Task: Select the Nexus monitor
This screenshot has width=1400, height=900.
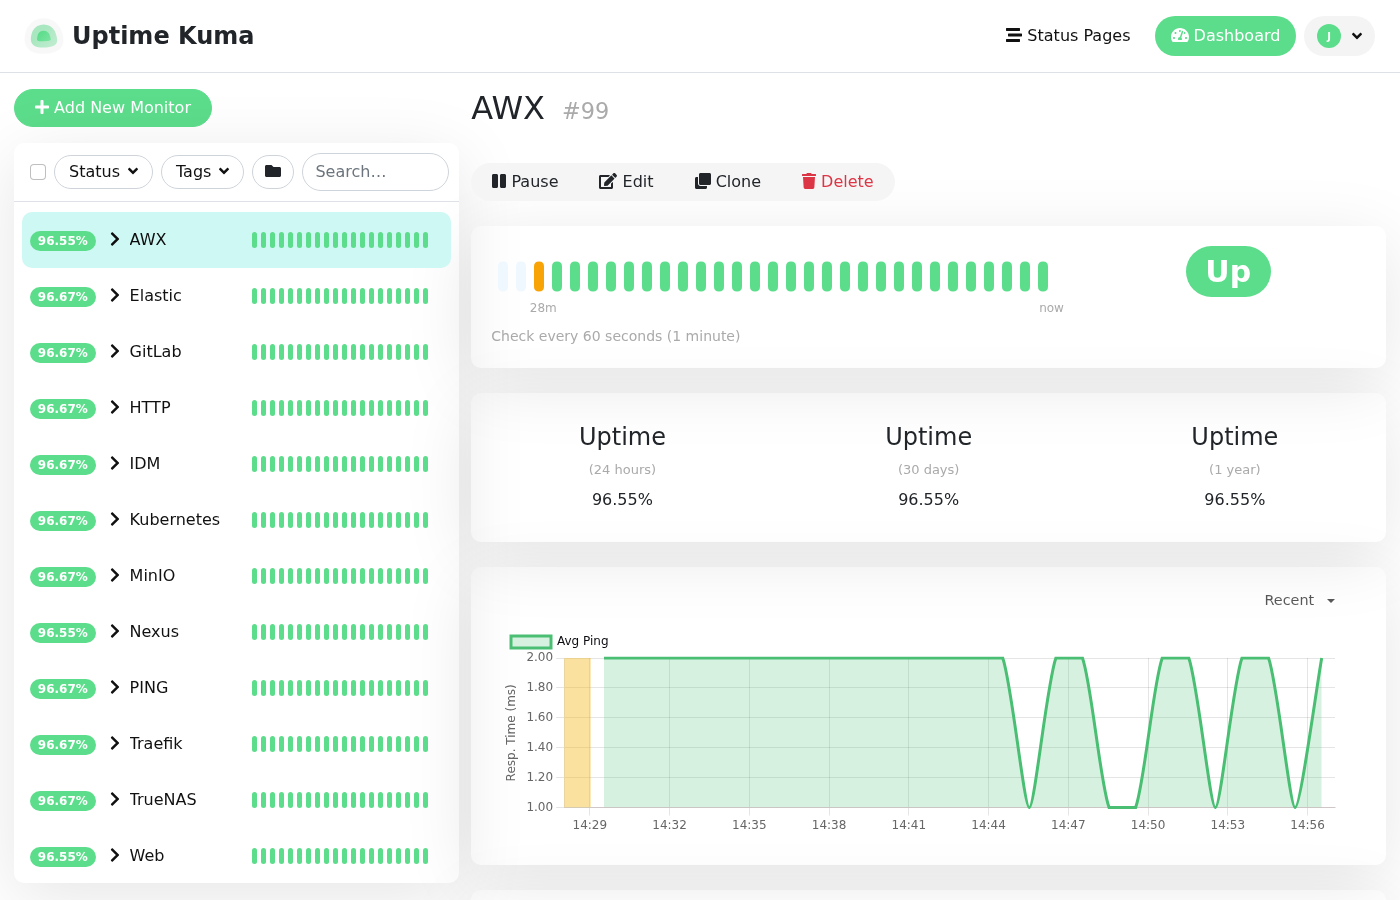Action: (x=236, y=632)
